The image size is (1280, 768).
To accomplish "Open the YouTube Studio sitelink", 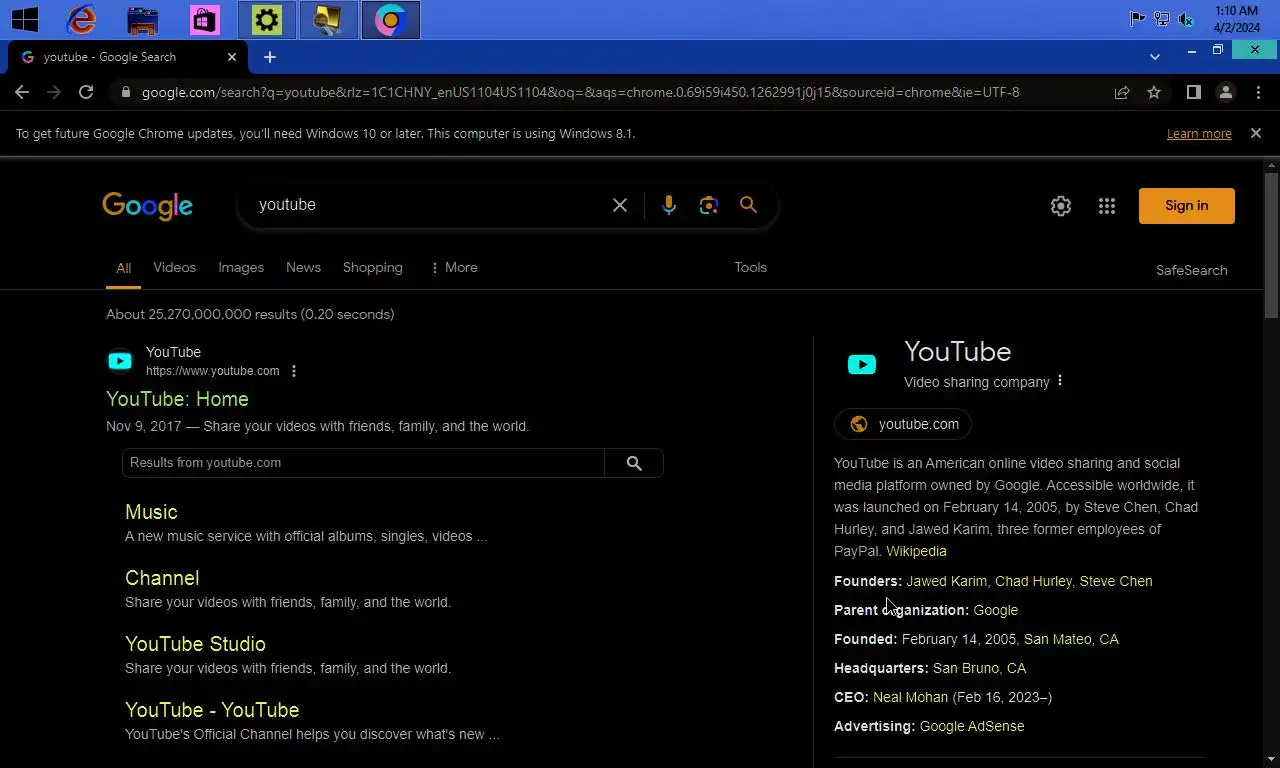I will coord(195,644).
